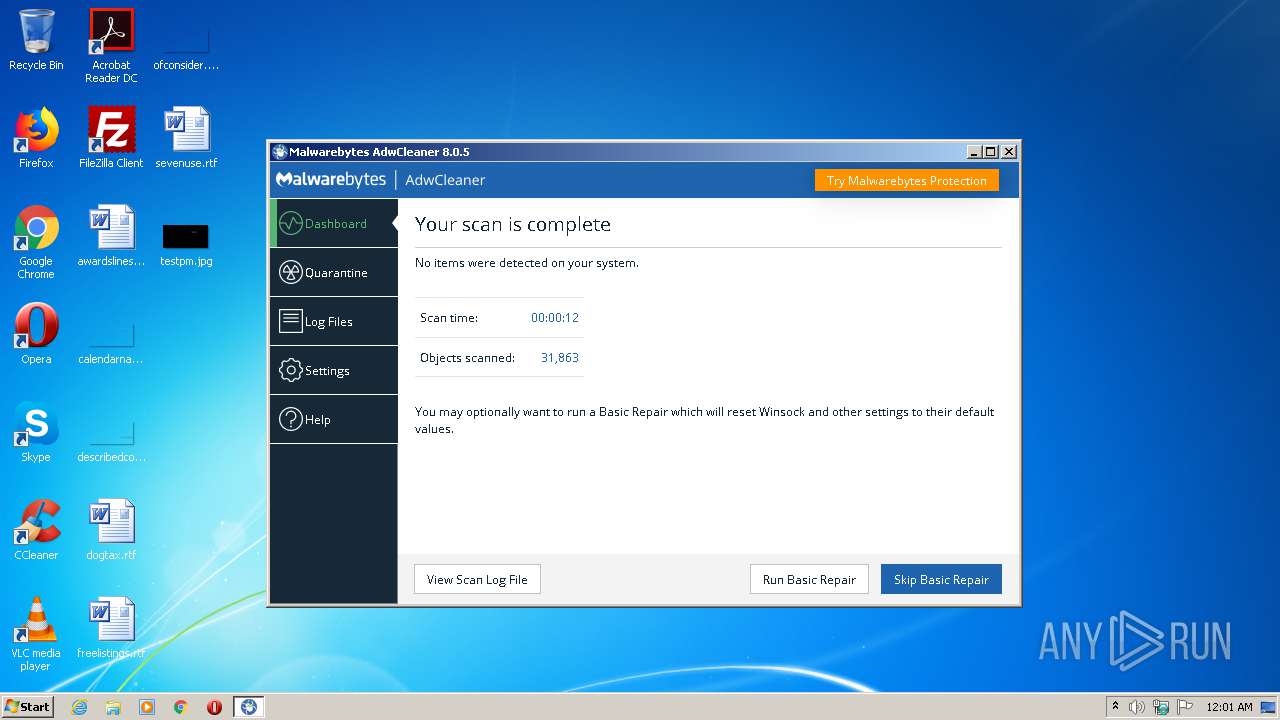Click Skip Basic Repair button

pos(941,579)
